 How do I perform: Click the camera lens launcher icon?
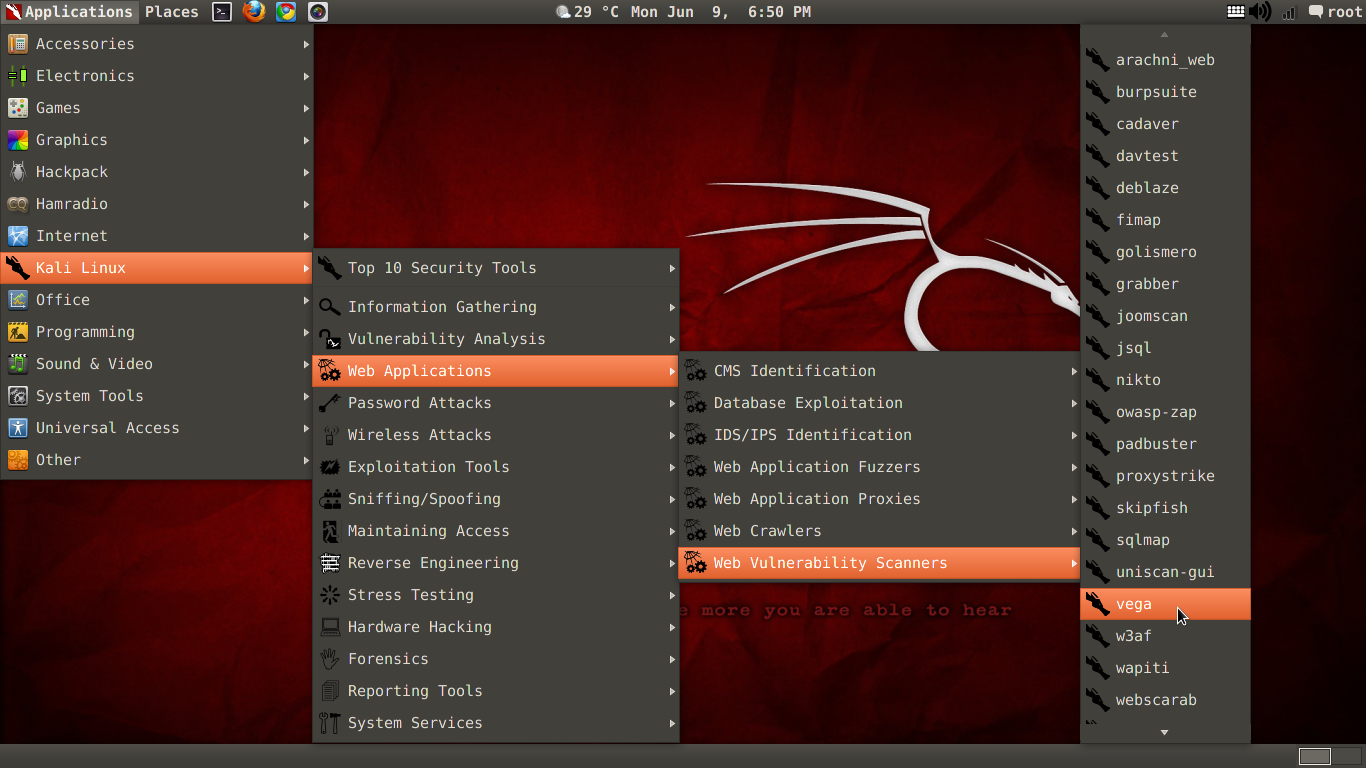tap(318, 12)
